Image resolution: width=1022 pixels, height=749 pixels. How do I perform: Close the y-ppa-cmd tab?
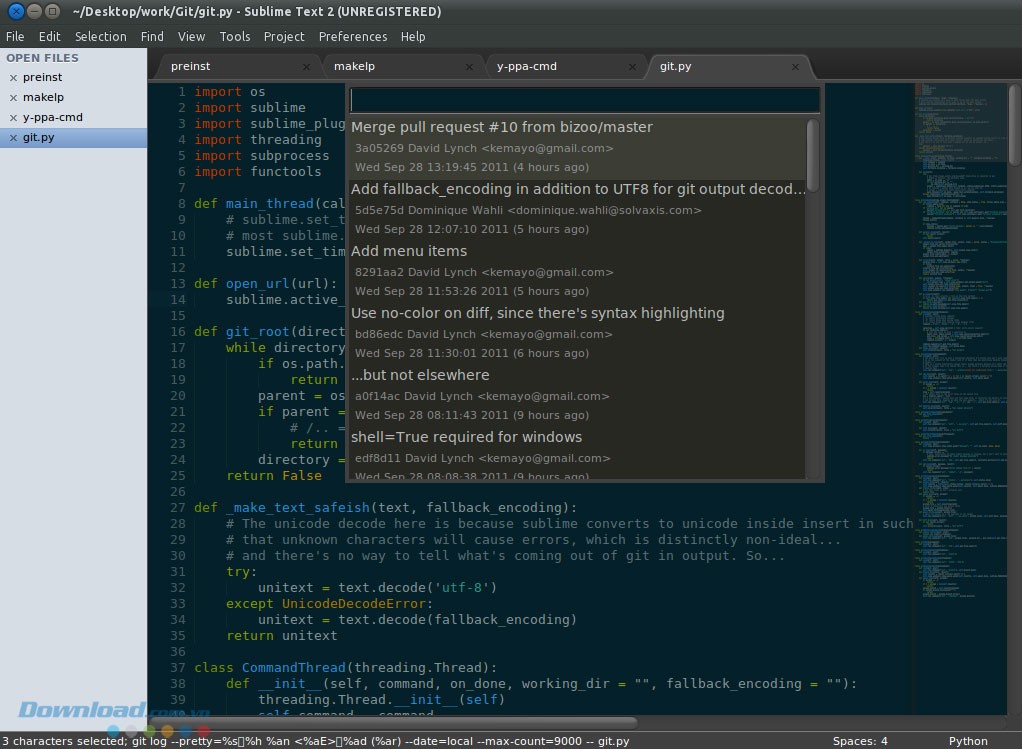tap(632, 67)
